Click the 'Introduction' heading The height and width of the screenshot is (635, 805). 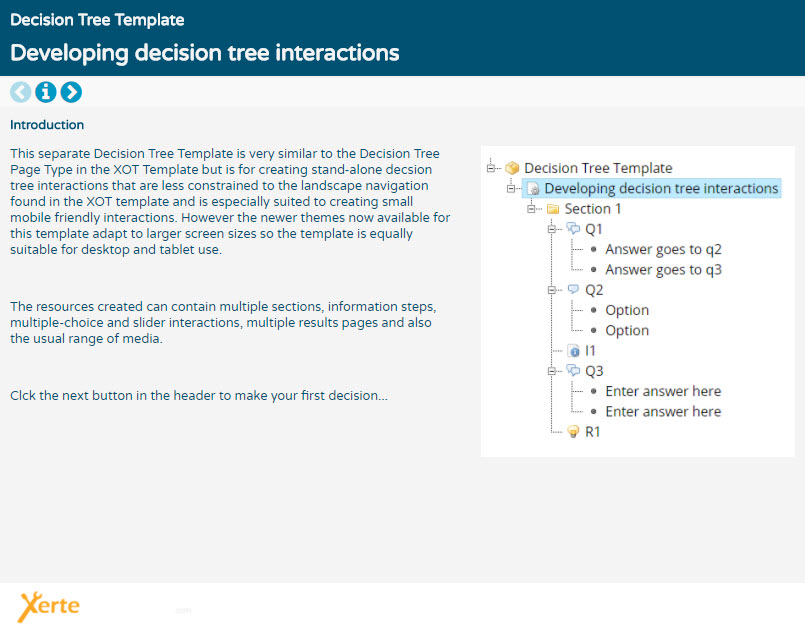[x=47, y=125]
